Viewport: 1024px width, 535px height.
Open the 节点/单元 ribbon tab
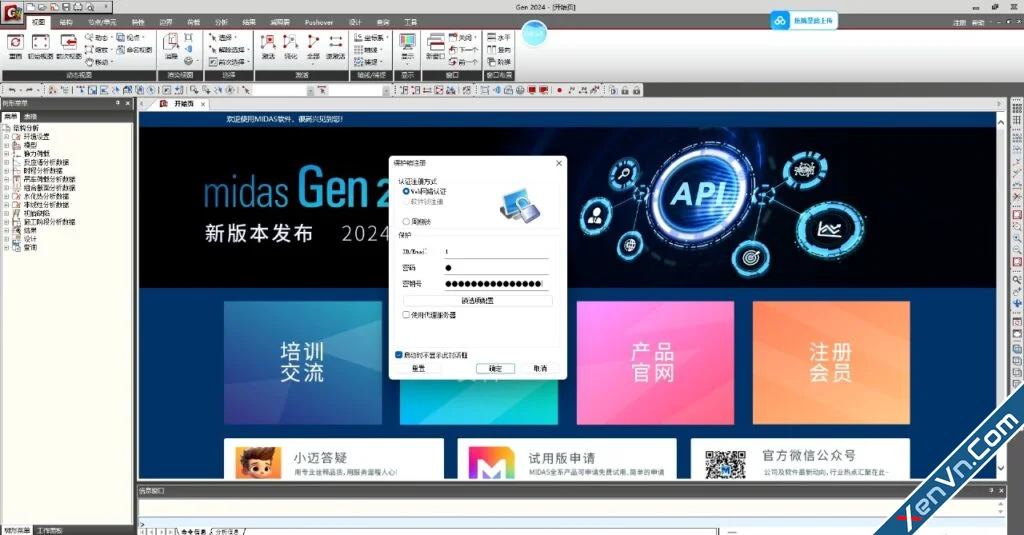[102, 22]
